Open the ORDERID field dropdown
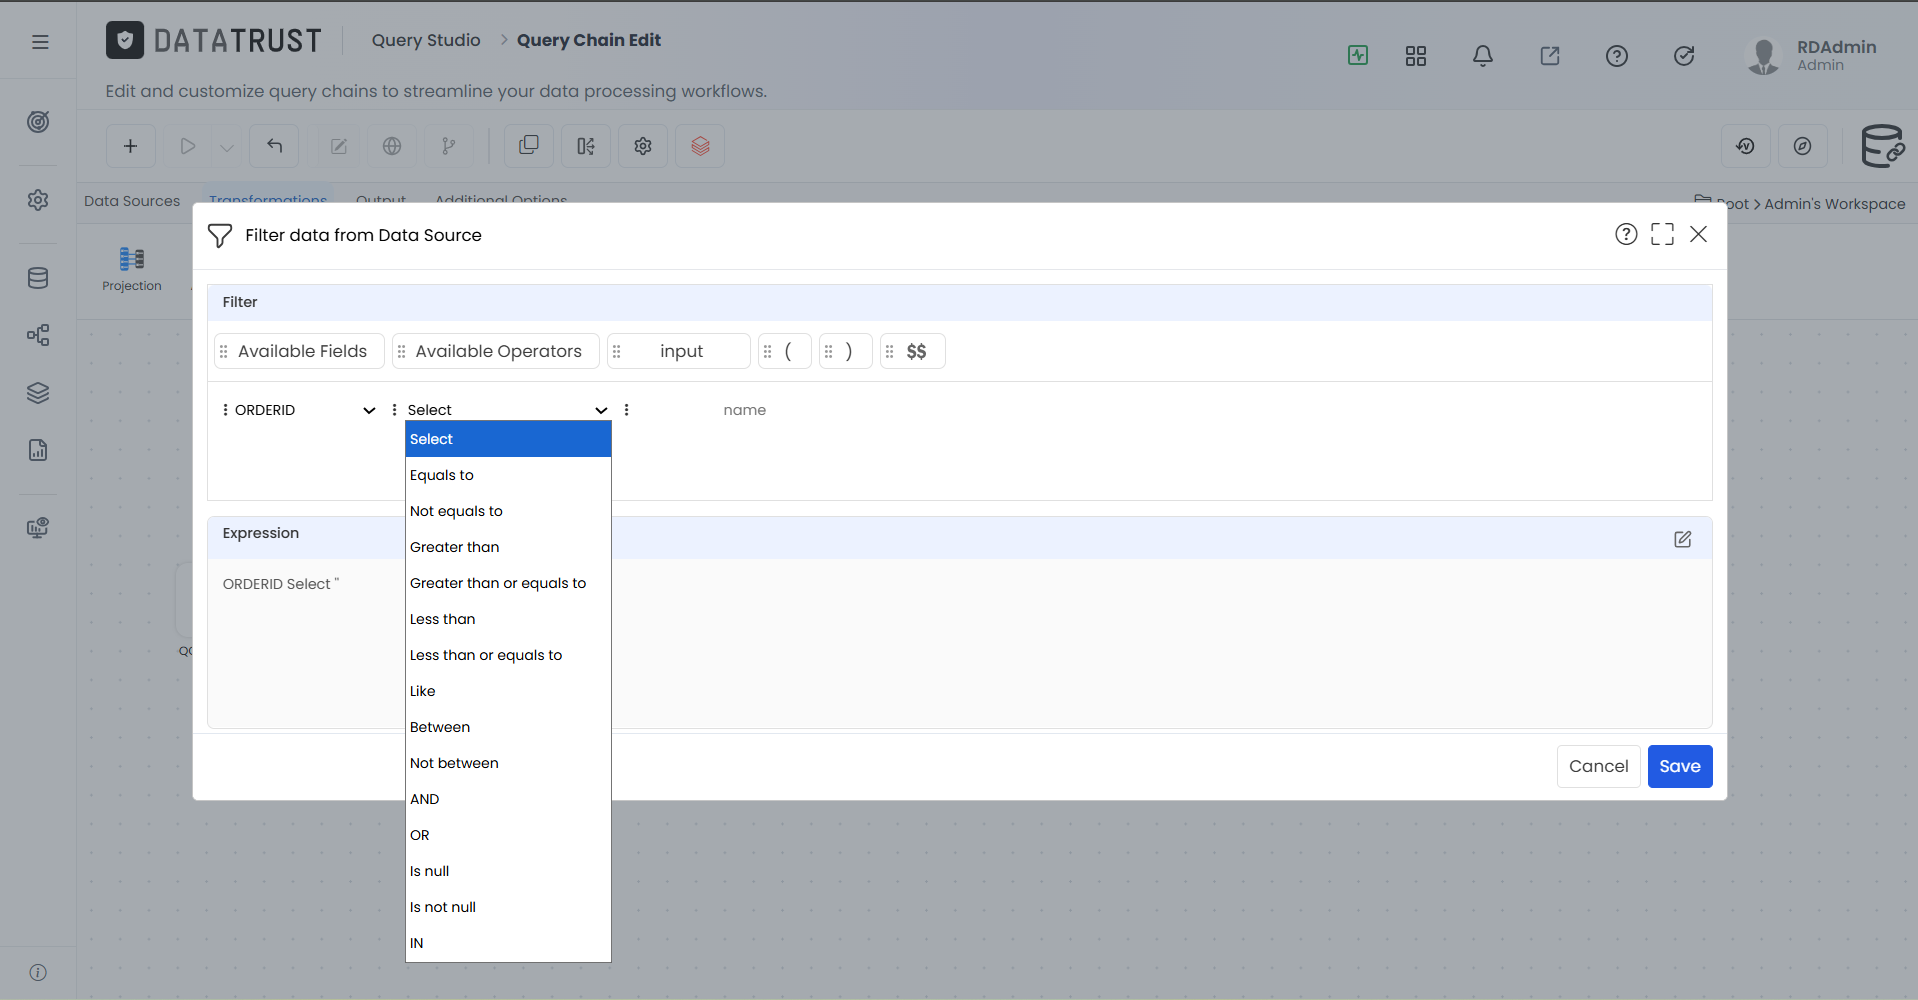 305,410
